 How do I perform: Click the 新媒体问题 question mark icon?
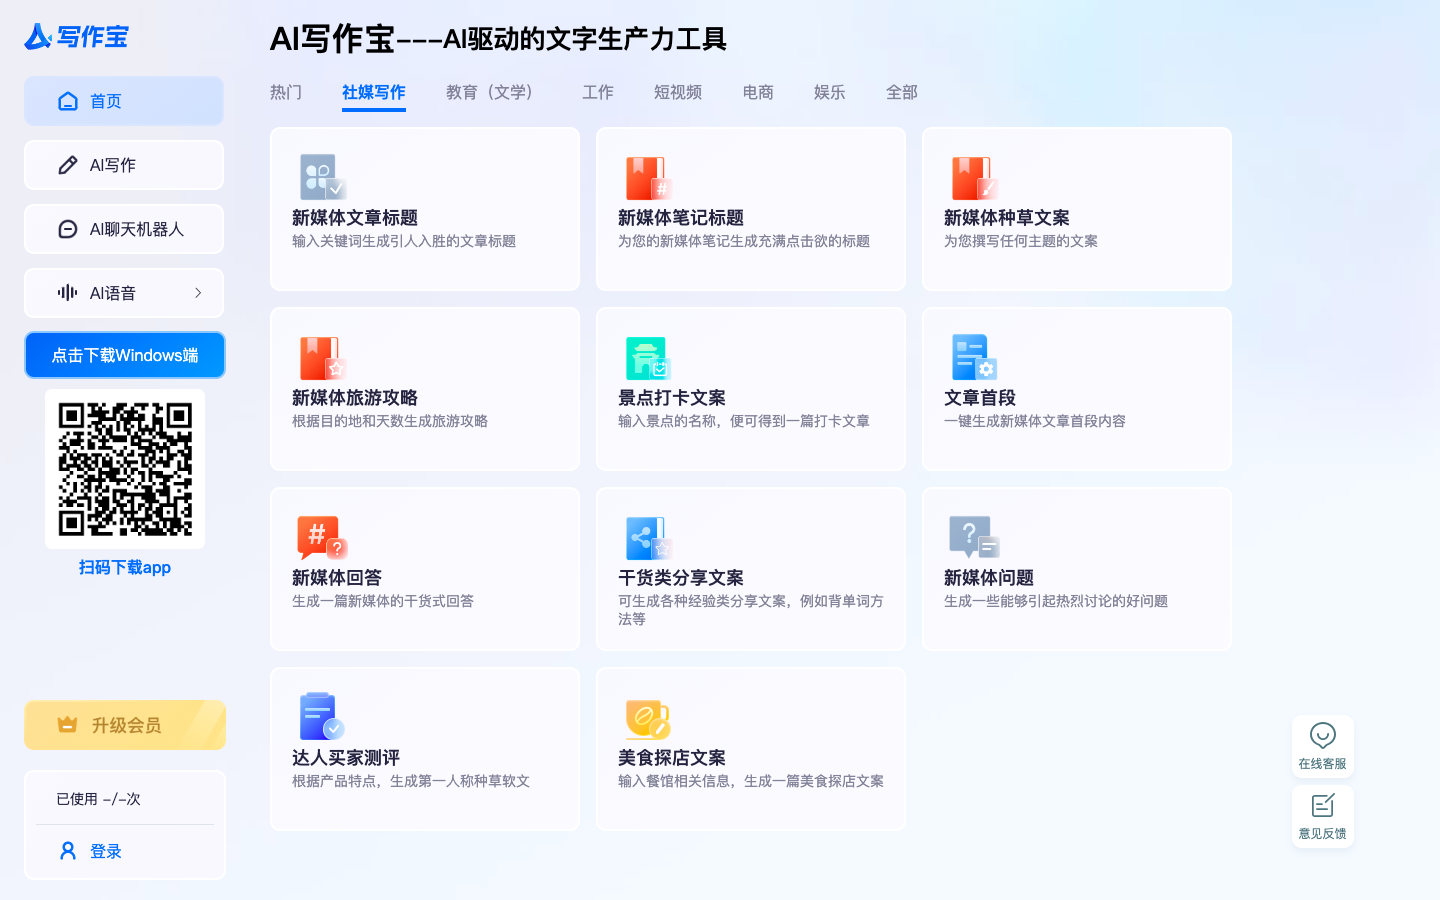[x=975, y=538]
